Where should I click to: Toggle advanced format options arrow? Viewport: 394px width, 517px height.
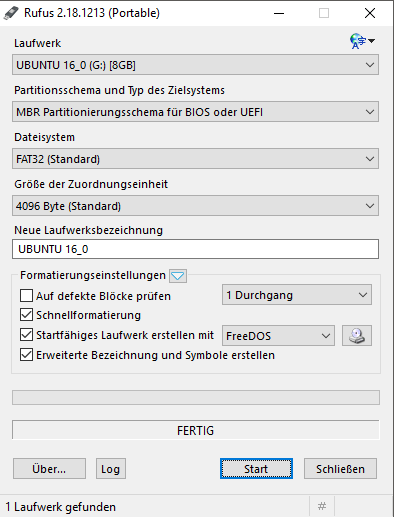[178, 276]
